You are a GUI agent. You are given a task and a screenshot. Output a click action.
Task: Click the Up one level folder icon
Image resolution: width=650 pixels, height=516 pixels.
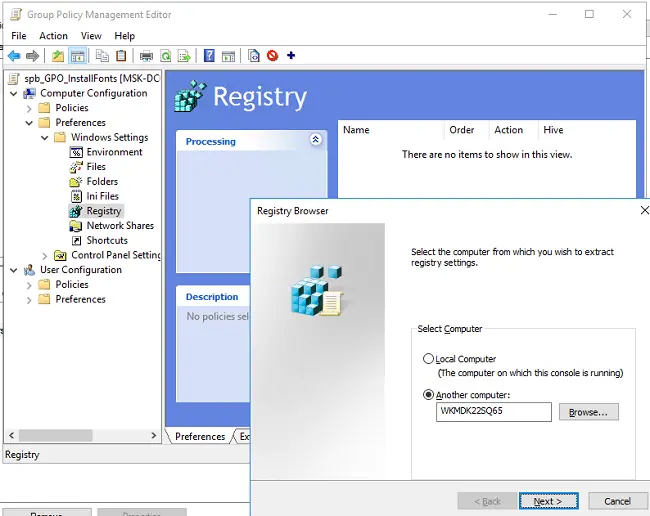click(58, 56)
